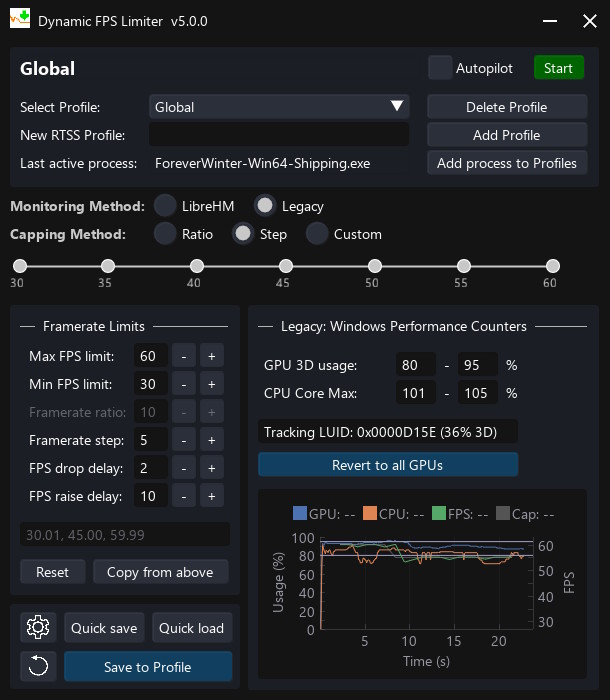Click the Min FPS limit value field

tap(151, 384)
